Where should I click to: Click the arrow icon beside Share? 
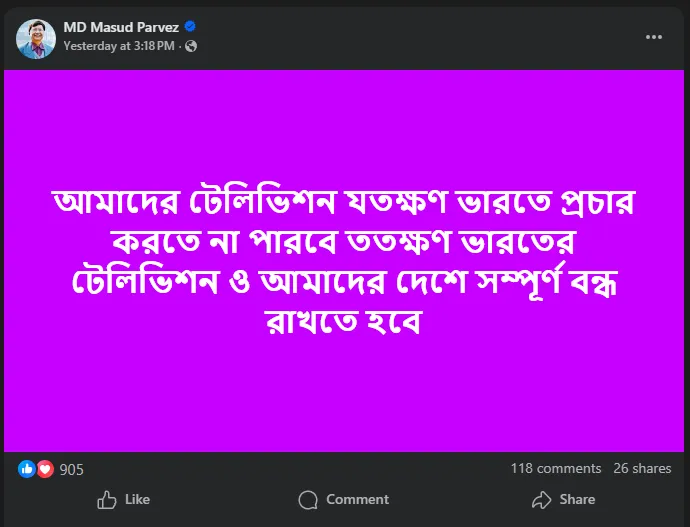[541, 499]
